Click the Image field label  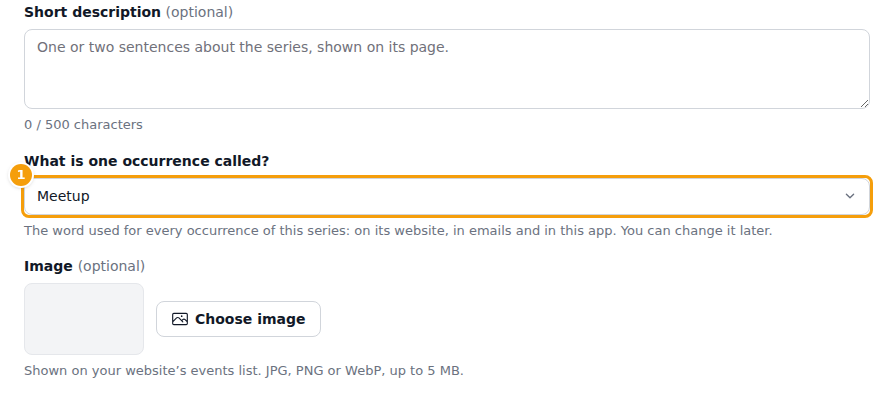coord(48,266)
